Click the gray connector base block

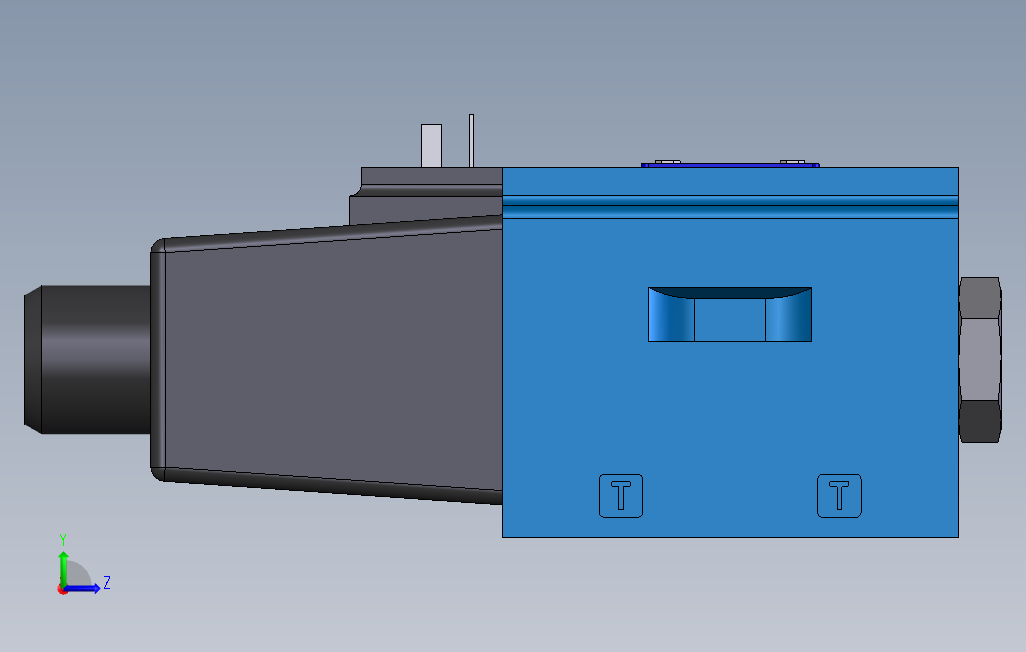click(x=426, y=195)
